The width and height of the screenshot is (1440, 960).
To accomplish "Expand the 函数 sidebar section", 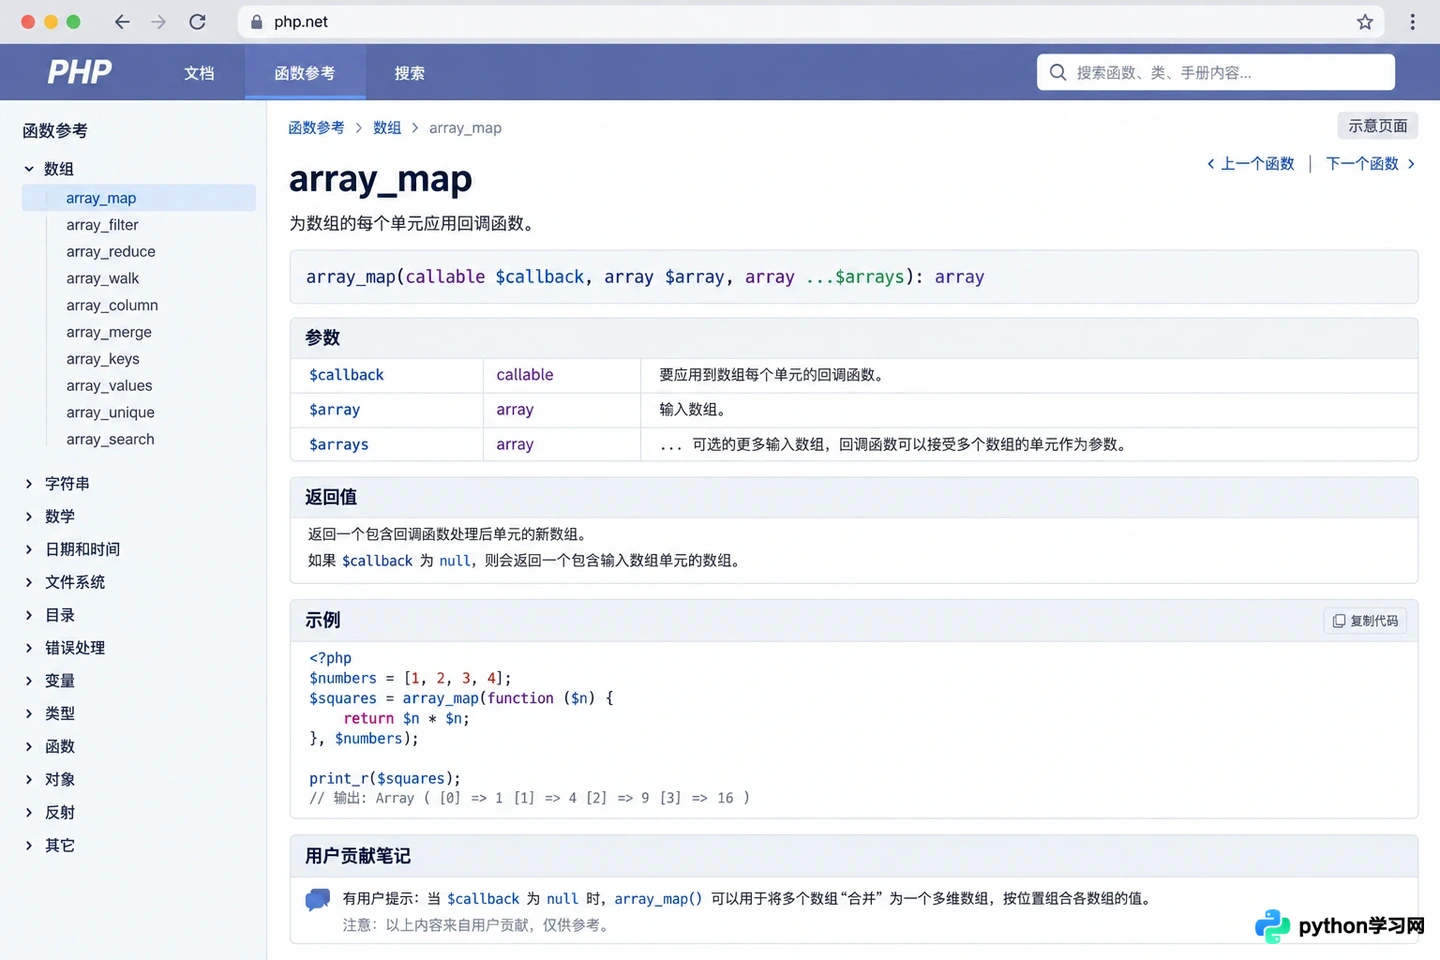I will tap(50, 747).
